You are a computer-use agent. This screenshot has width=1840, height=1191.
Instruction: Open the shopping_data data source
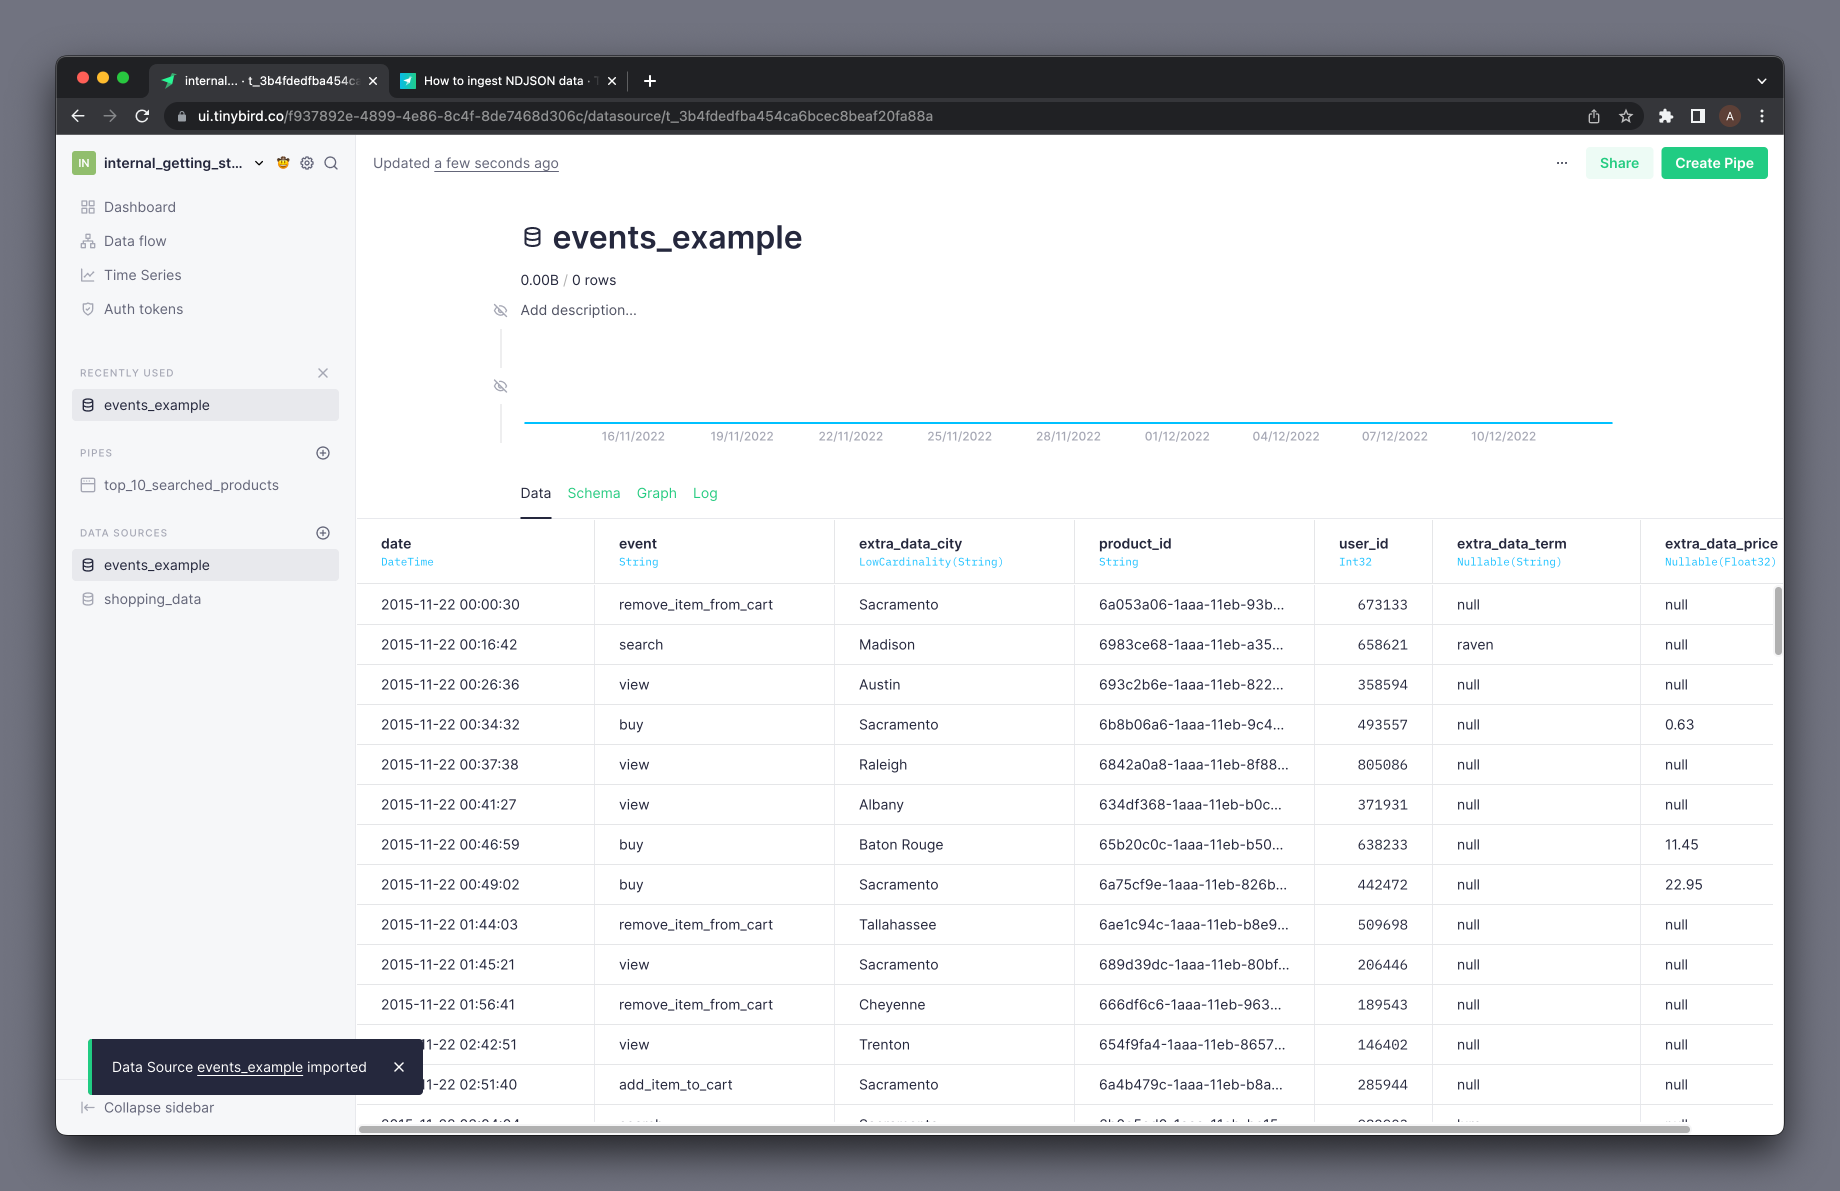pyautogui.click(x=152, y=599)
